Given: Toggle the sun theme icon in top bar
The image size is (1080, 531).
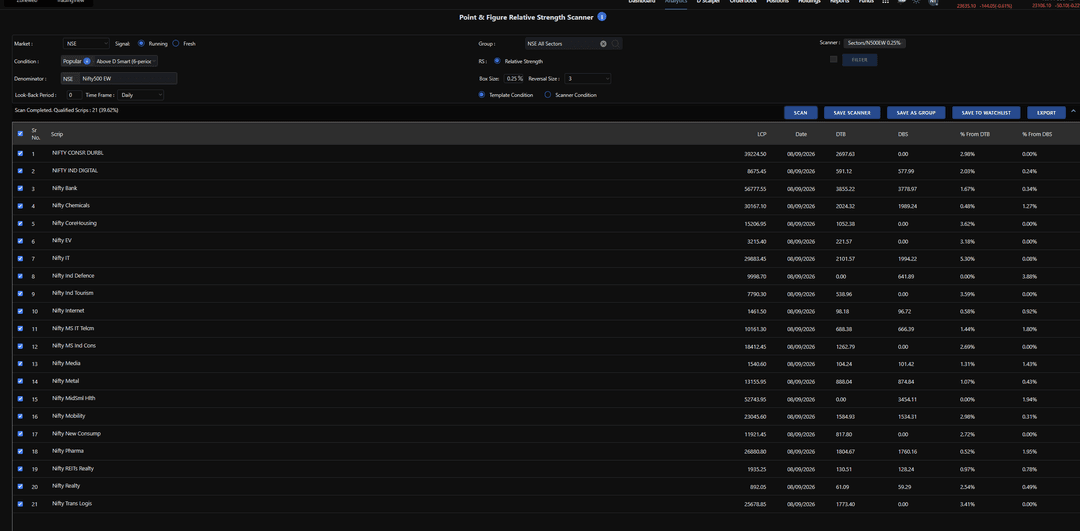Looking at the screenshot, I should [916, 2].
